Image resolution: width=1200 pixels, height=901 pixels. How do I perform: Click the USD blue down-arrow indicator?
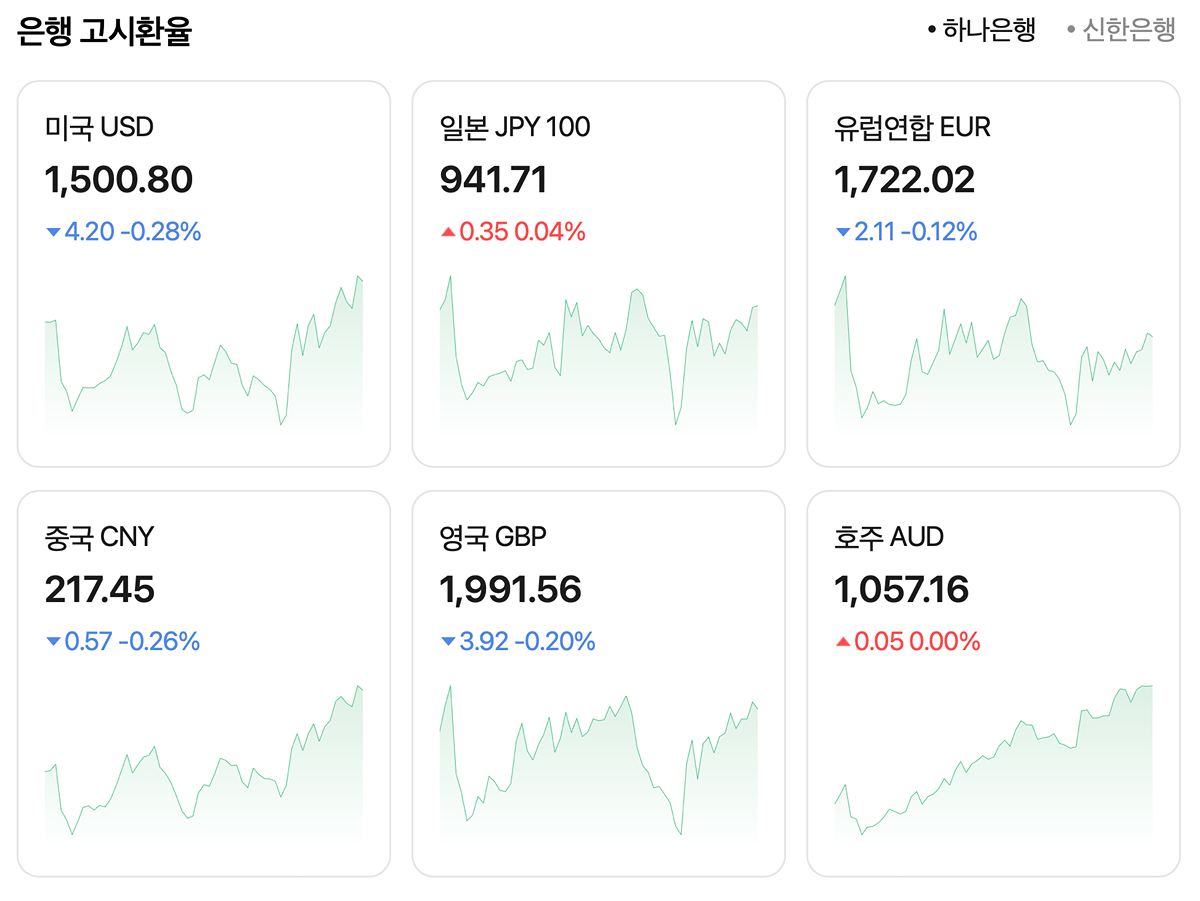point(53,233)
